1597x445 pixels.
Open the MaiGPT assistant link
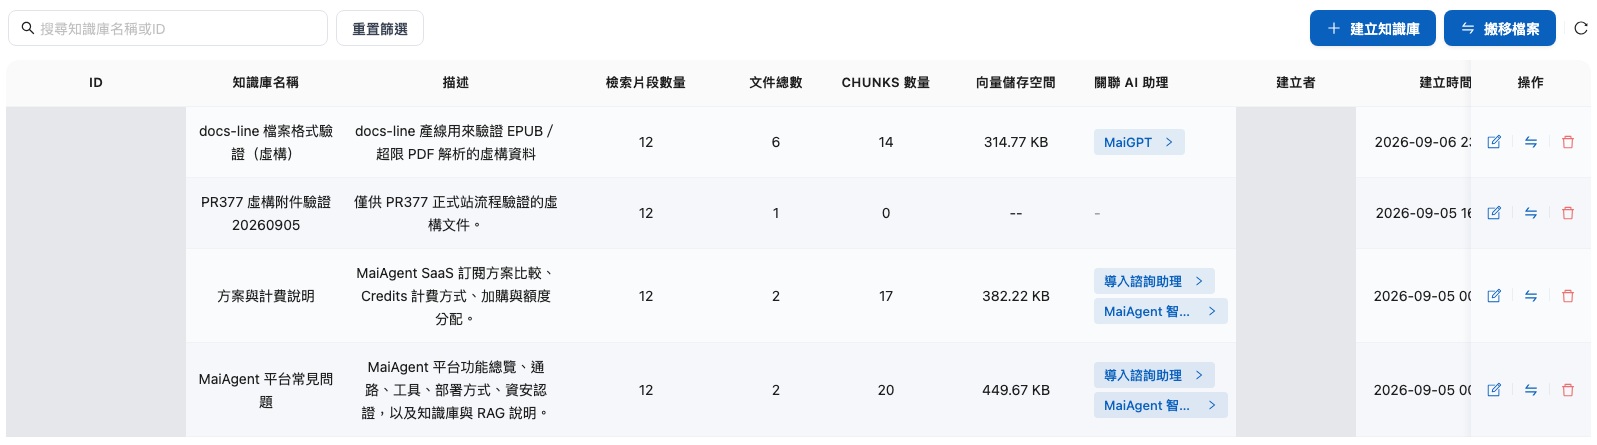click(x=1139, y=142)
